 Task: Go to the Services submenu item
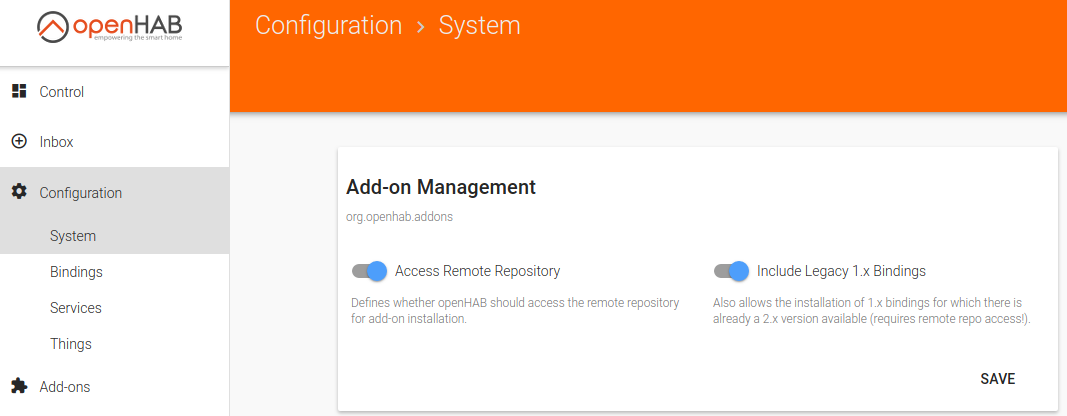pyautogui.click(x=76, y=308)
